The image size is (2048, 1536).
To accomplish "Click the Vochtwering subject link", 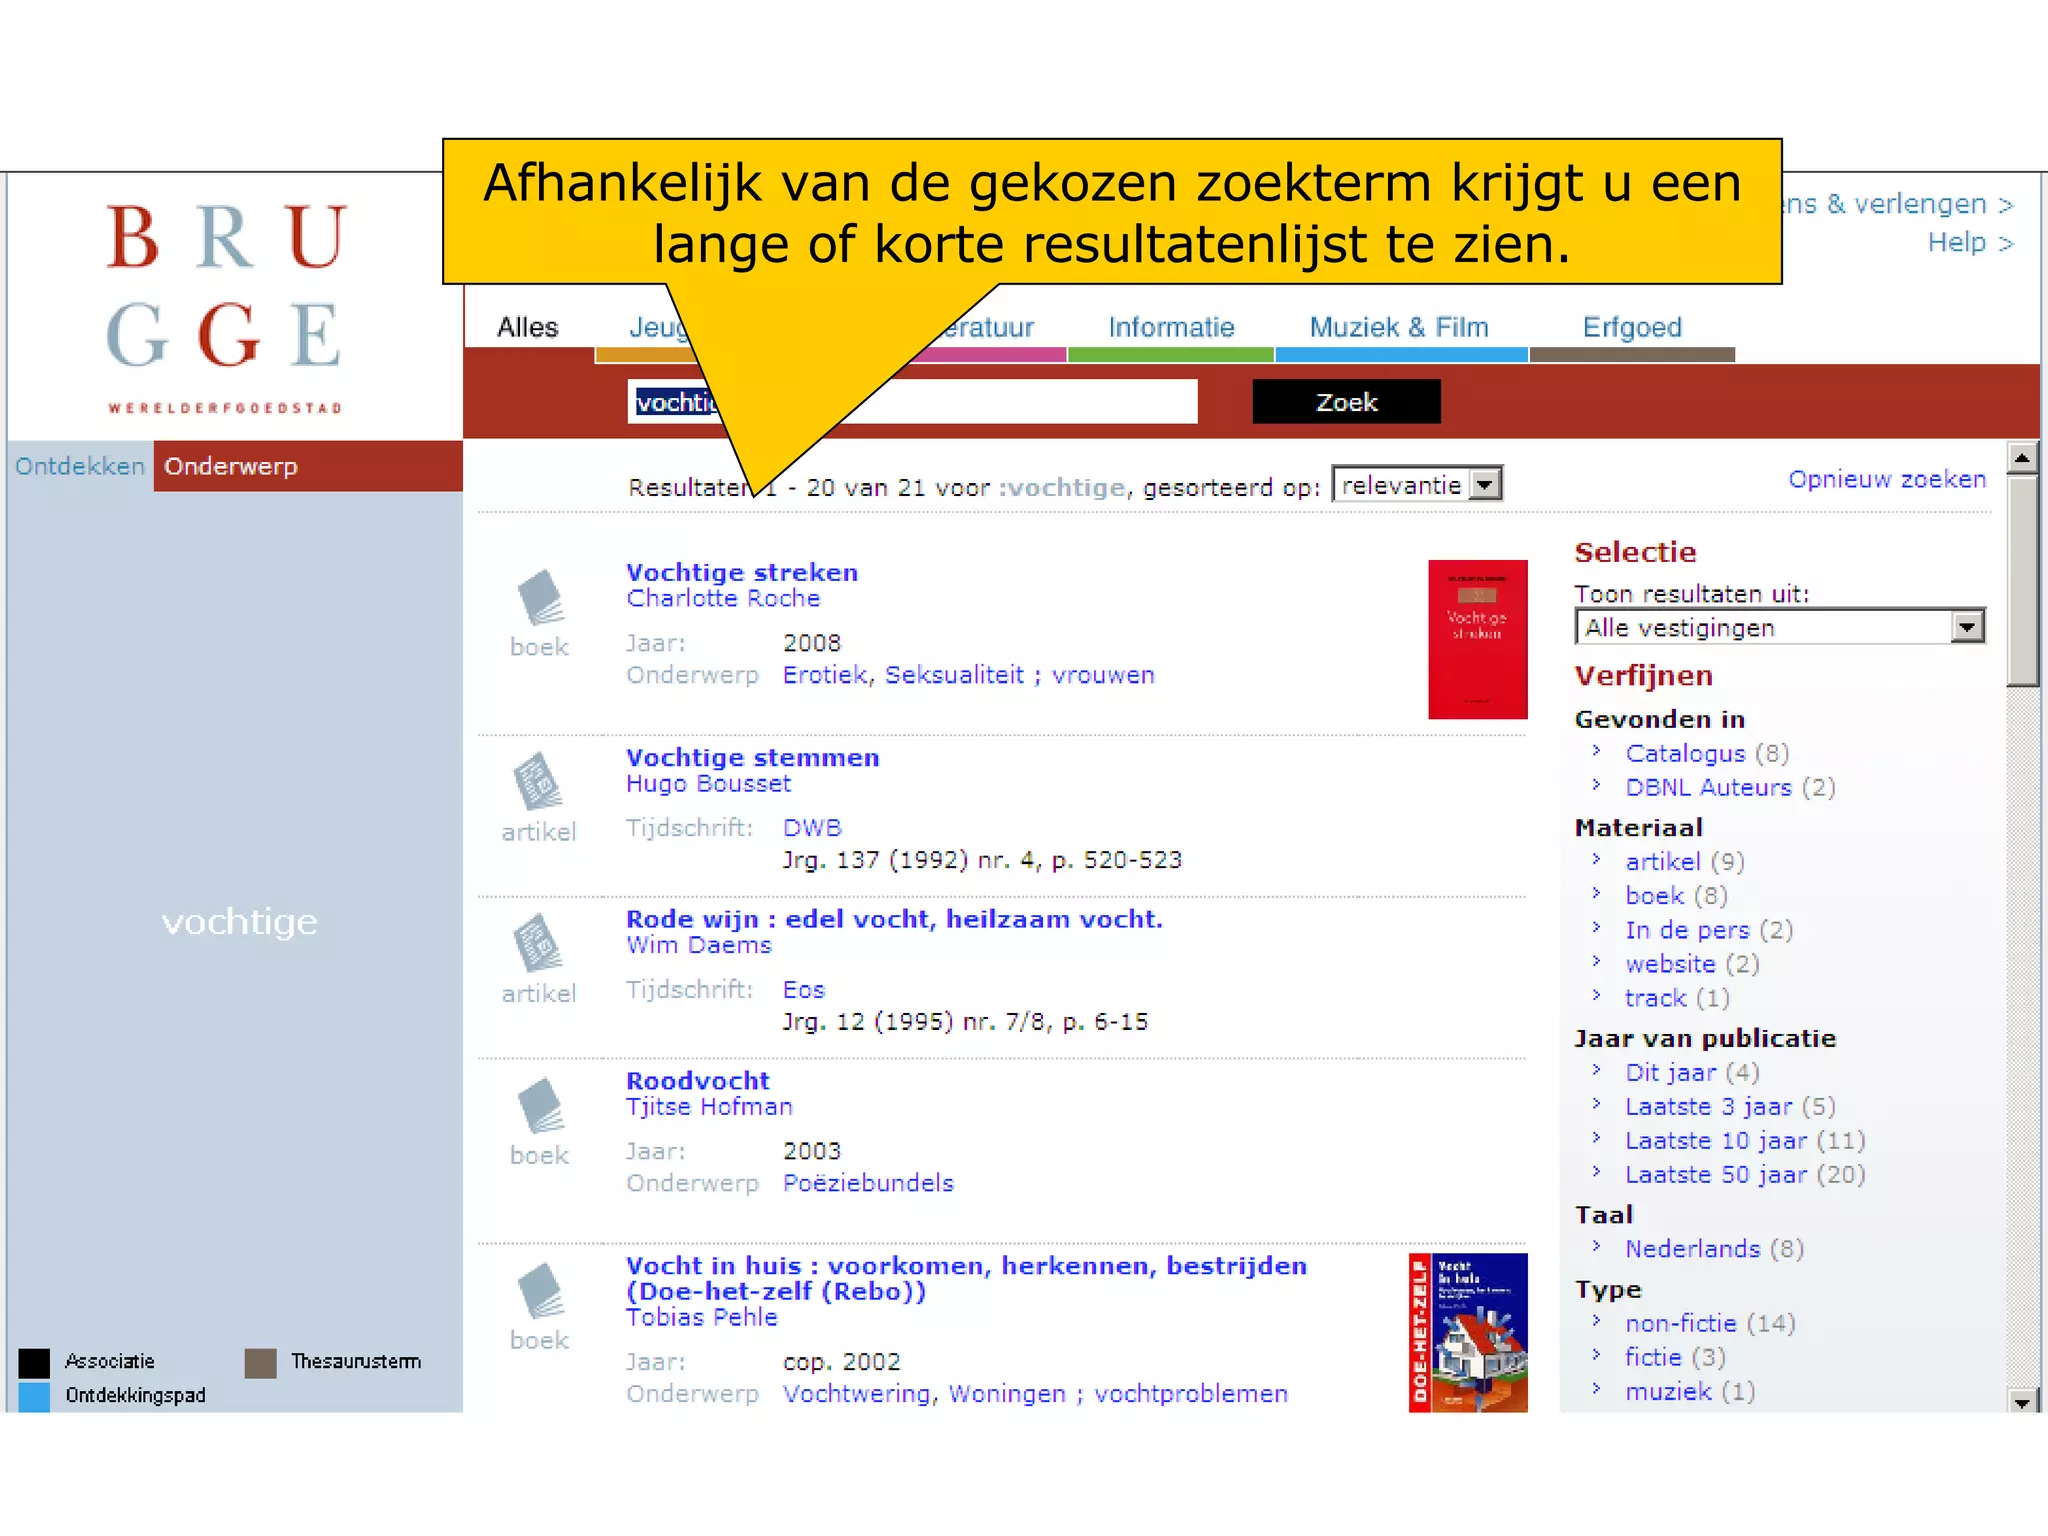I will click(855, 1394).
